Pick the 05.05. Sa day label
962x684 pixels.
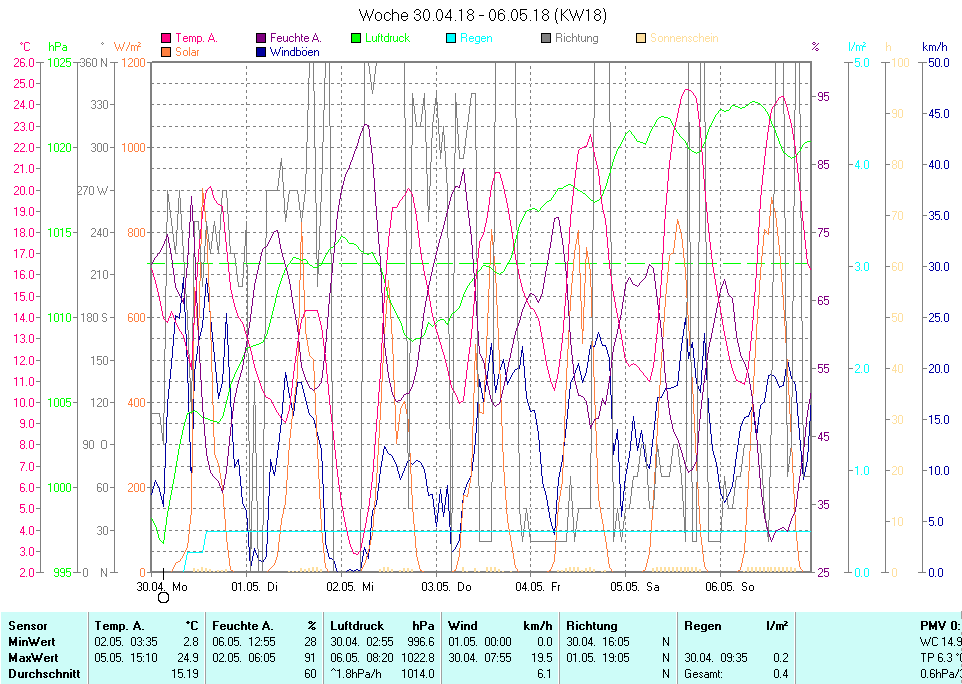pyautogui.click(x=634, y=587)
